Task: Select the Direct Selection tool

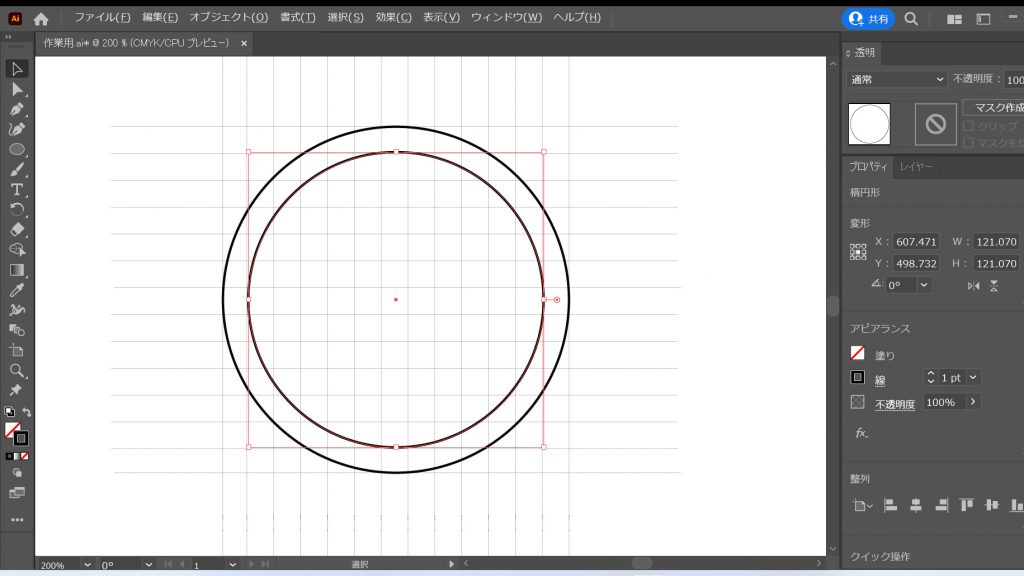Action: tap(17, 89)
